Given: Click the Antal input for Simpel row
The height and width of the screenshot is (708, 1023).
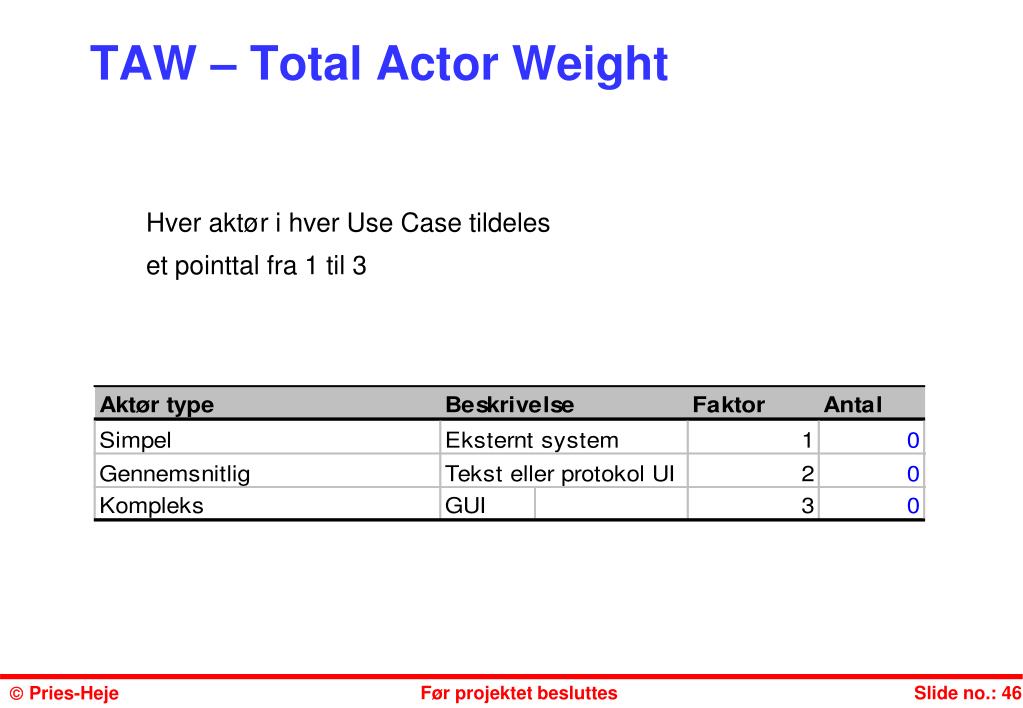Looking at the screenshot, I should (872, 439).
